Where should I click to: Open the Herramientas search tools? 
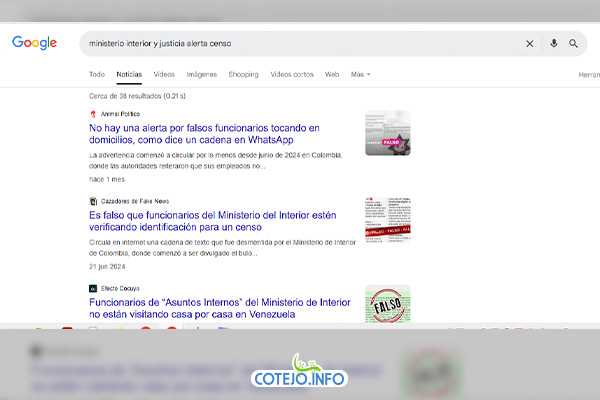click(x=589, y=75)
